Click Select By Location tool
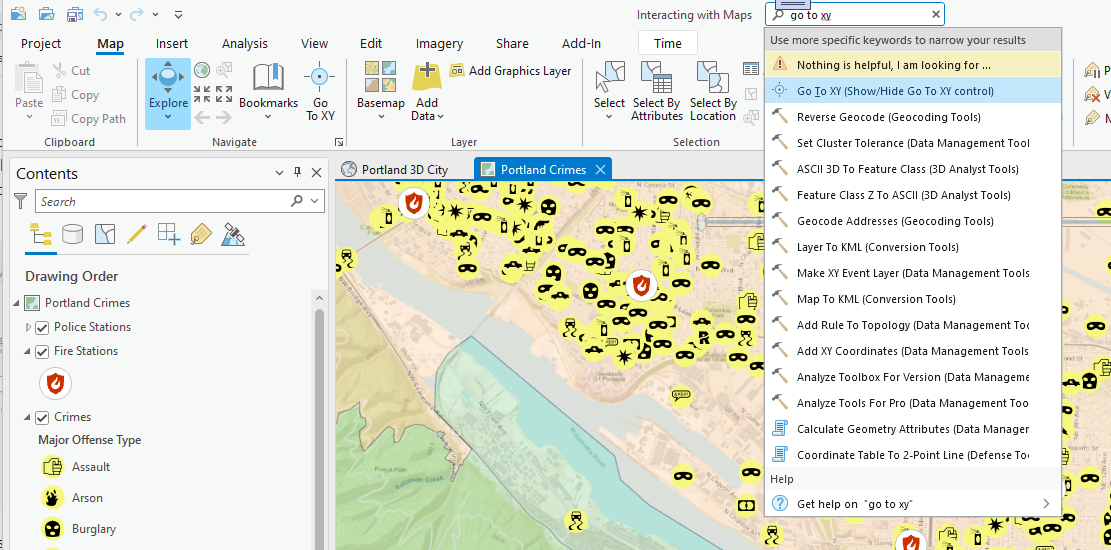 coord(713,92)
